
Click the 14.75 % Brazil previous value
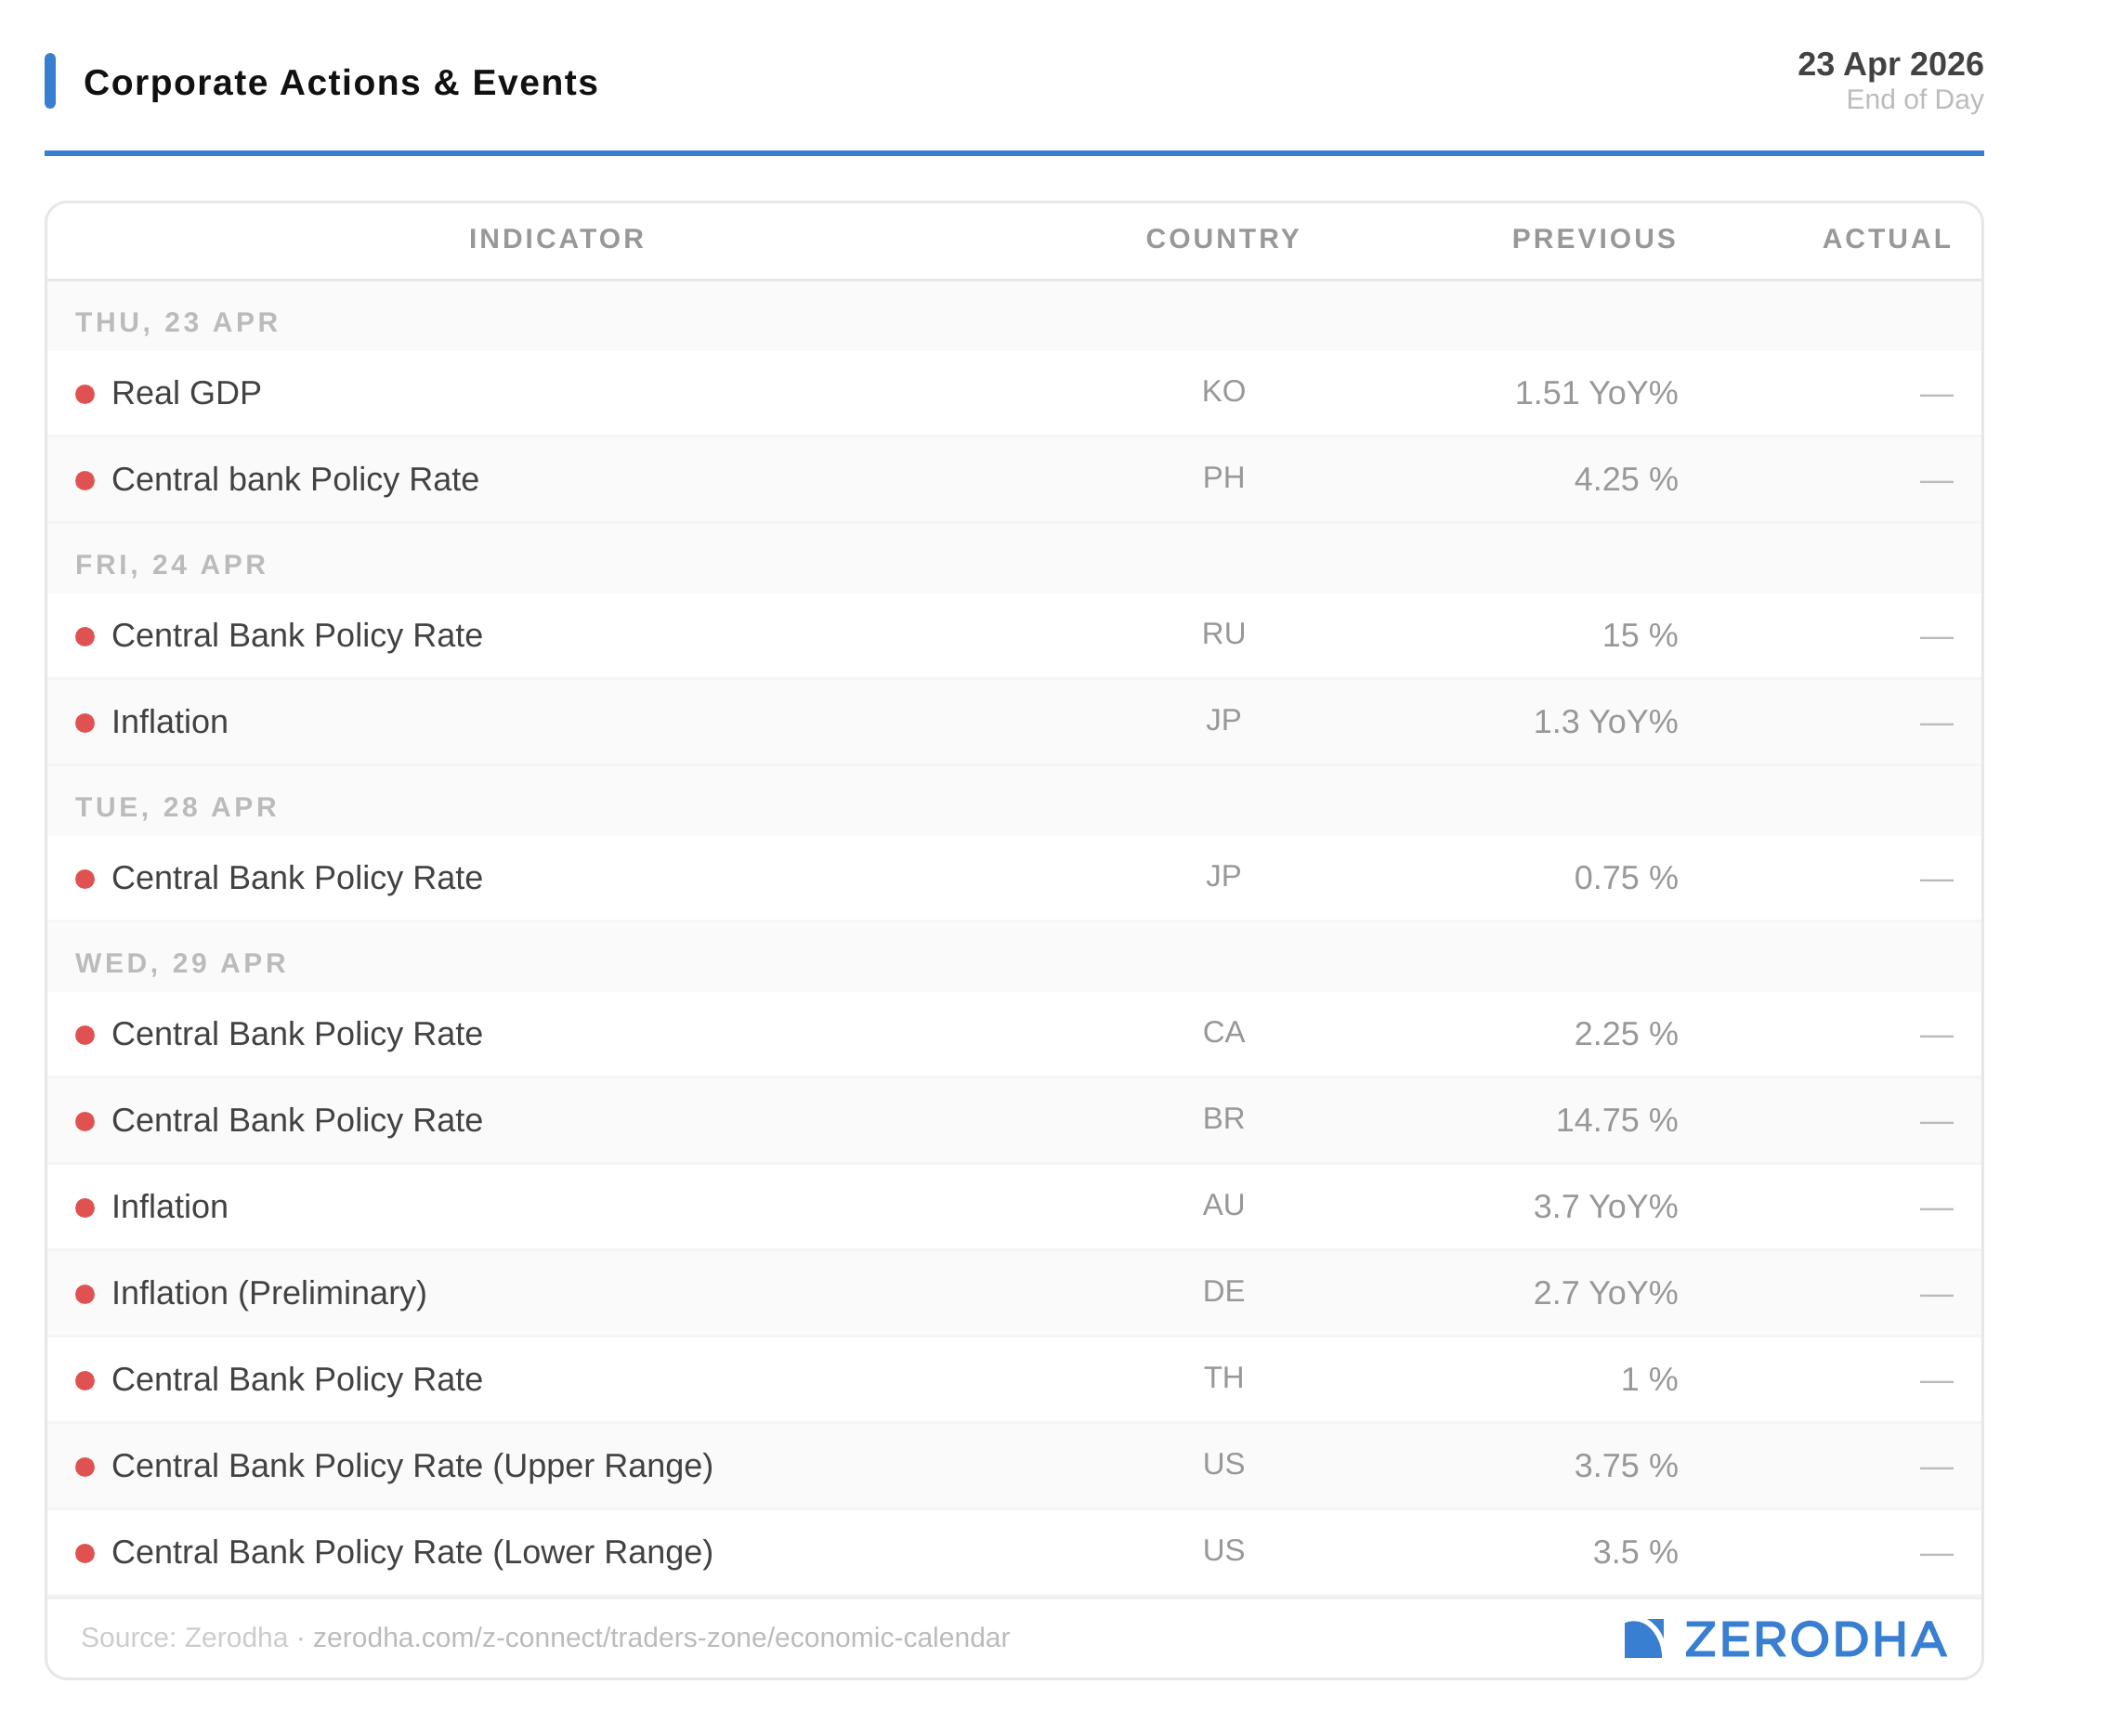click(x=1615, y=1120)
